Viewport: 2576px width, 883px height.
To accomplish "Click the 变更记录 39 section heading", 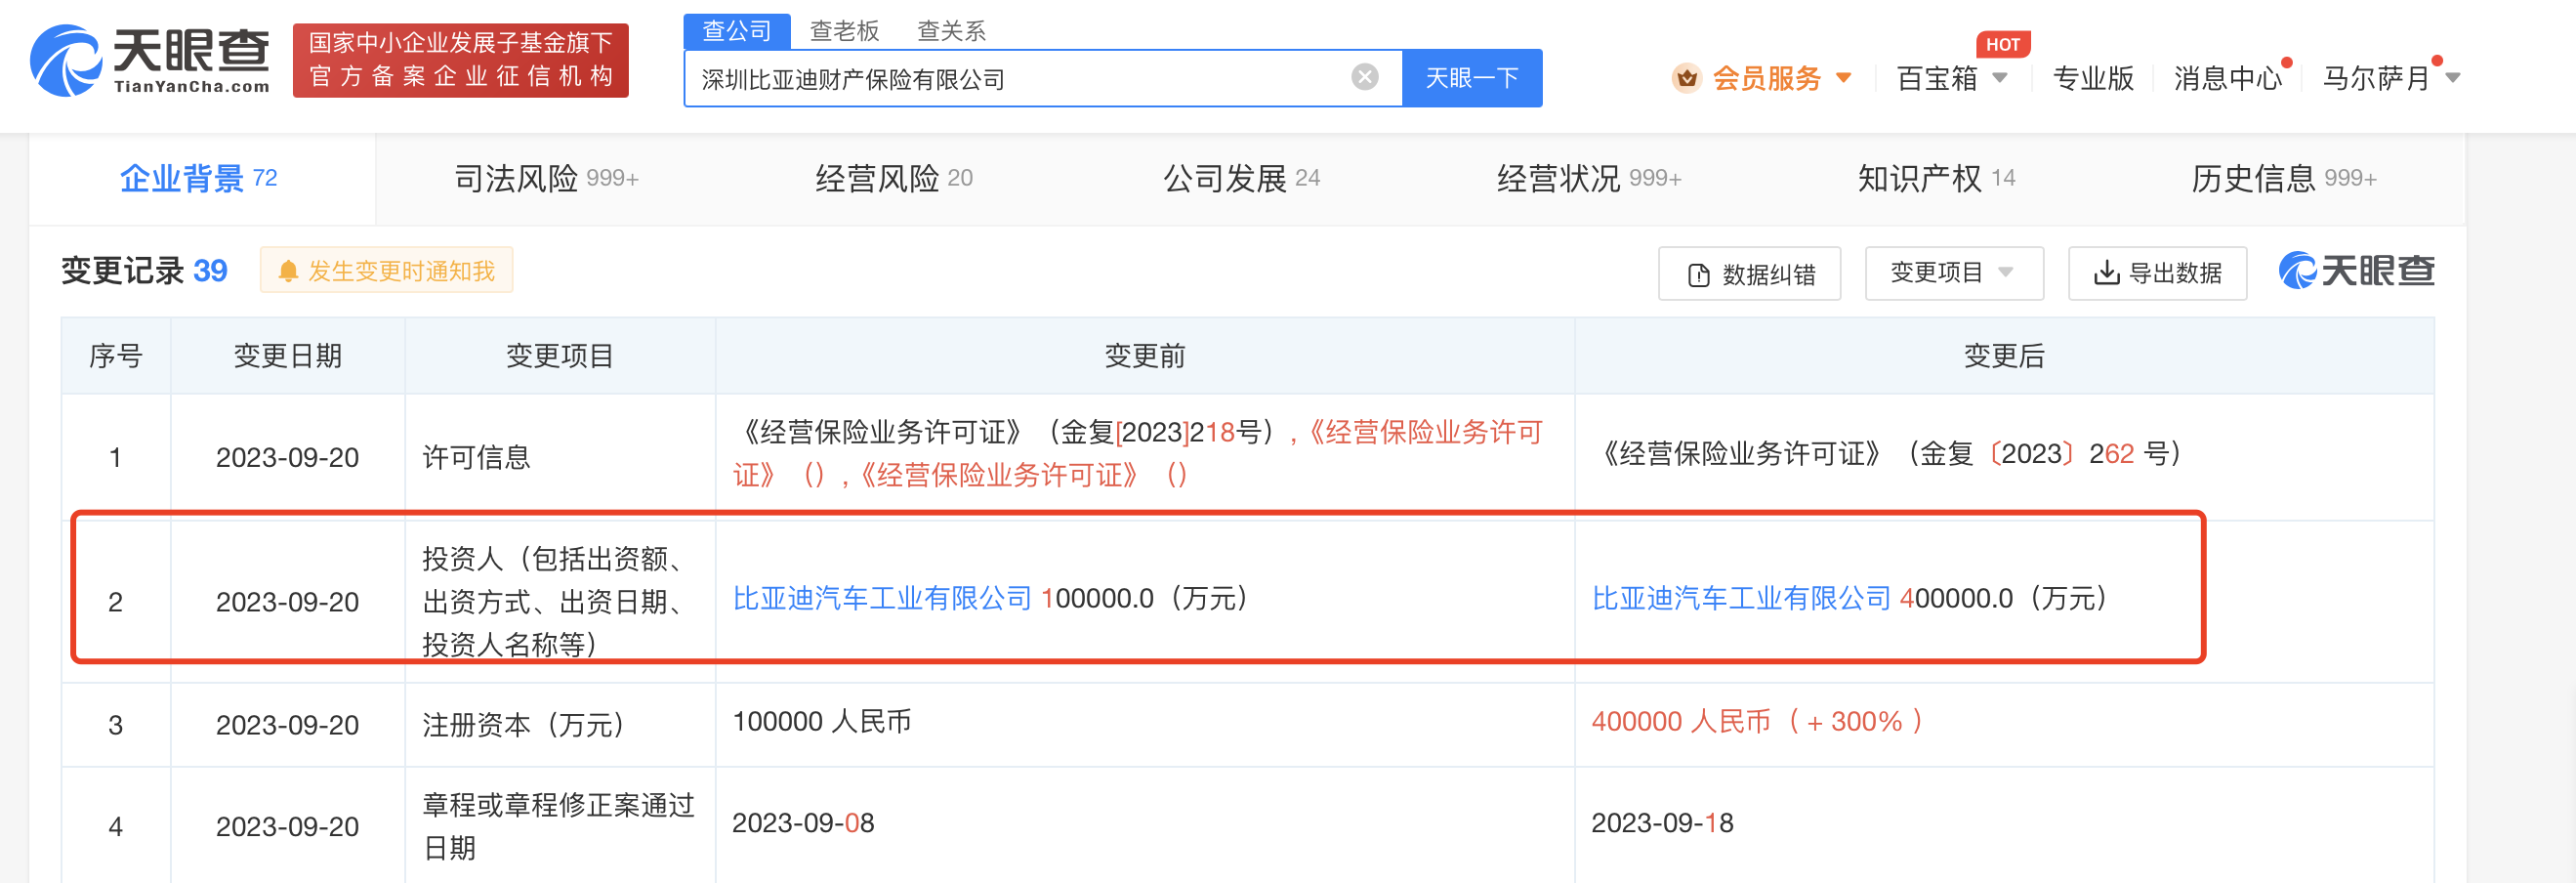I will coord(145,271).
